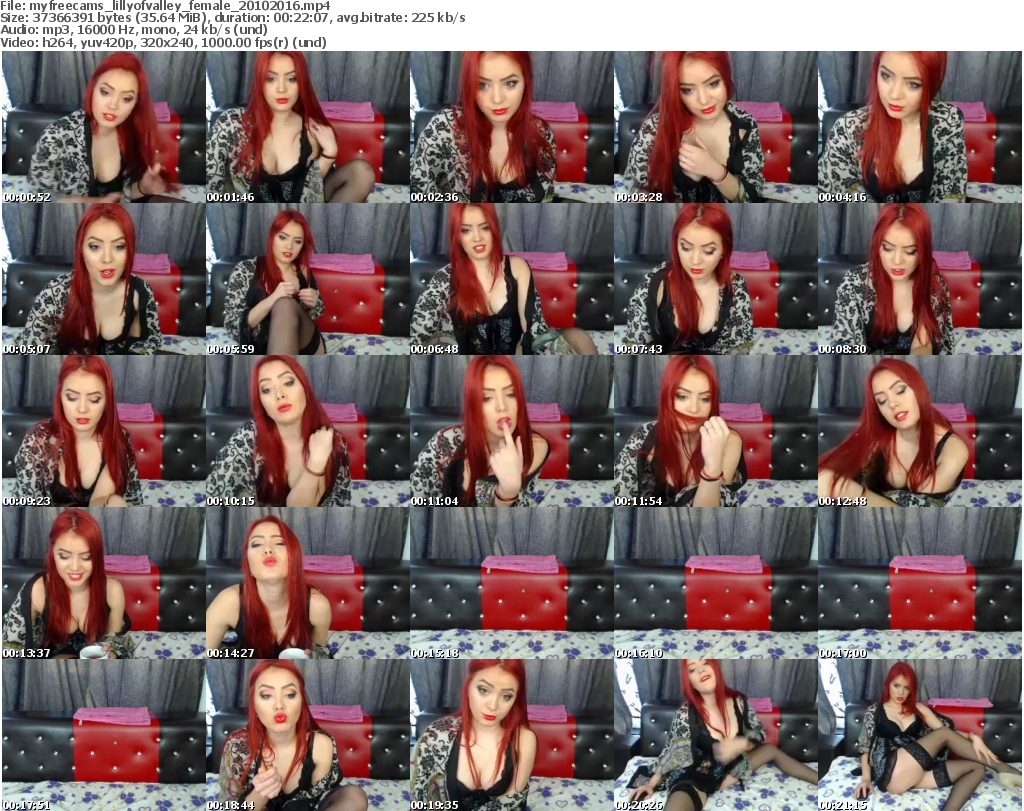Click the empty-room frame at 00:16:10

coord(715,583)
